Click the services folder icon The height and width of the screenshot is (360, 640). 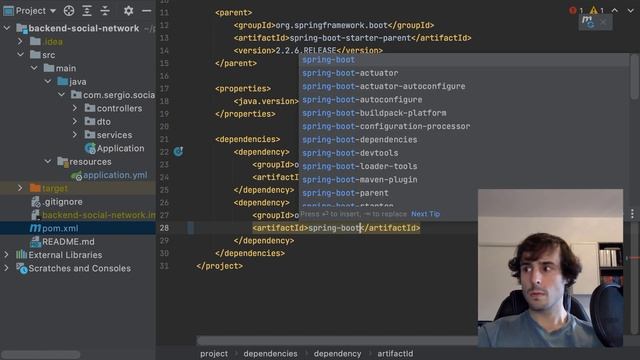(x=90, y=135)
